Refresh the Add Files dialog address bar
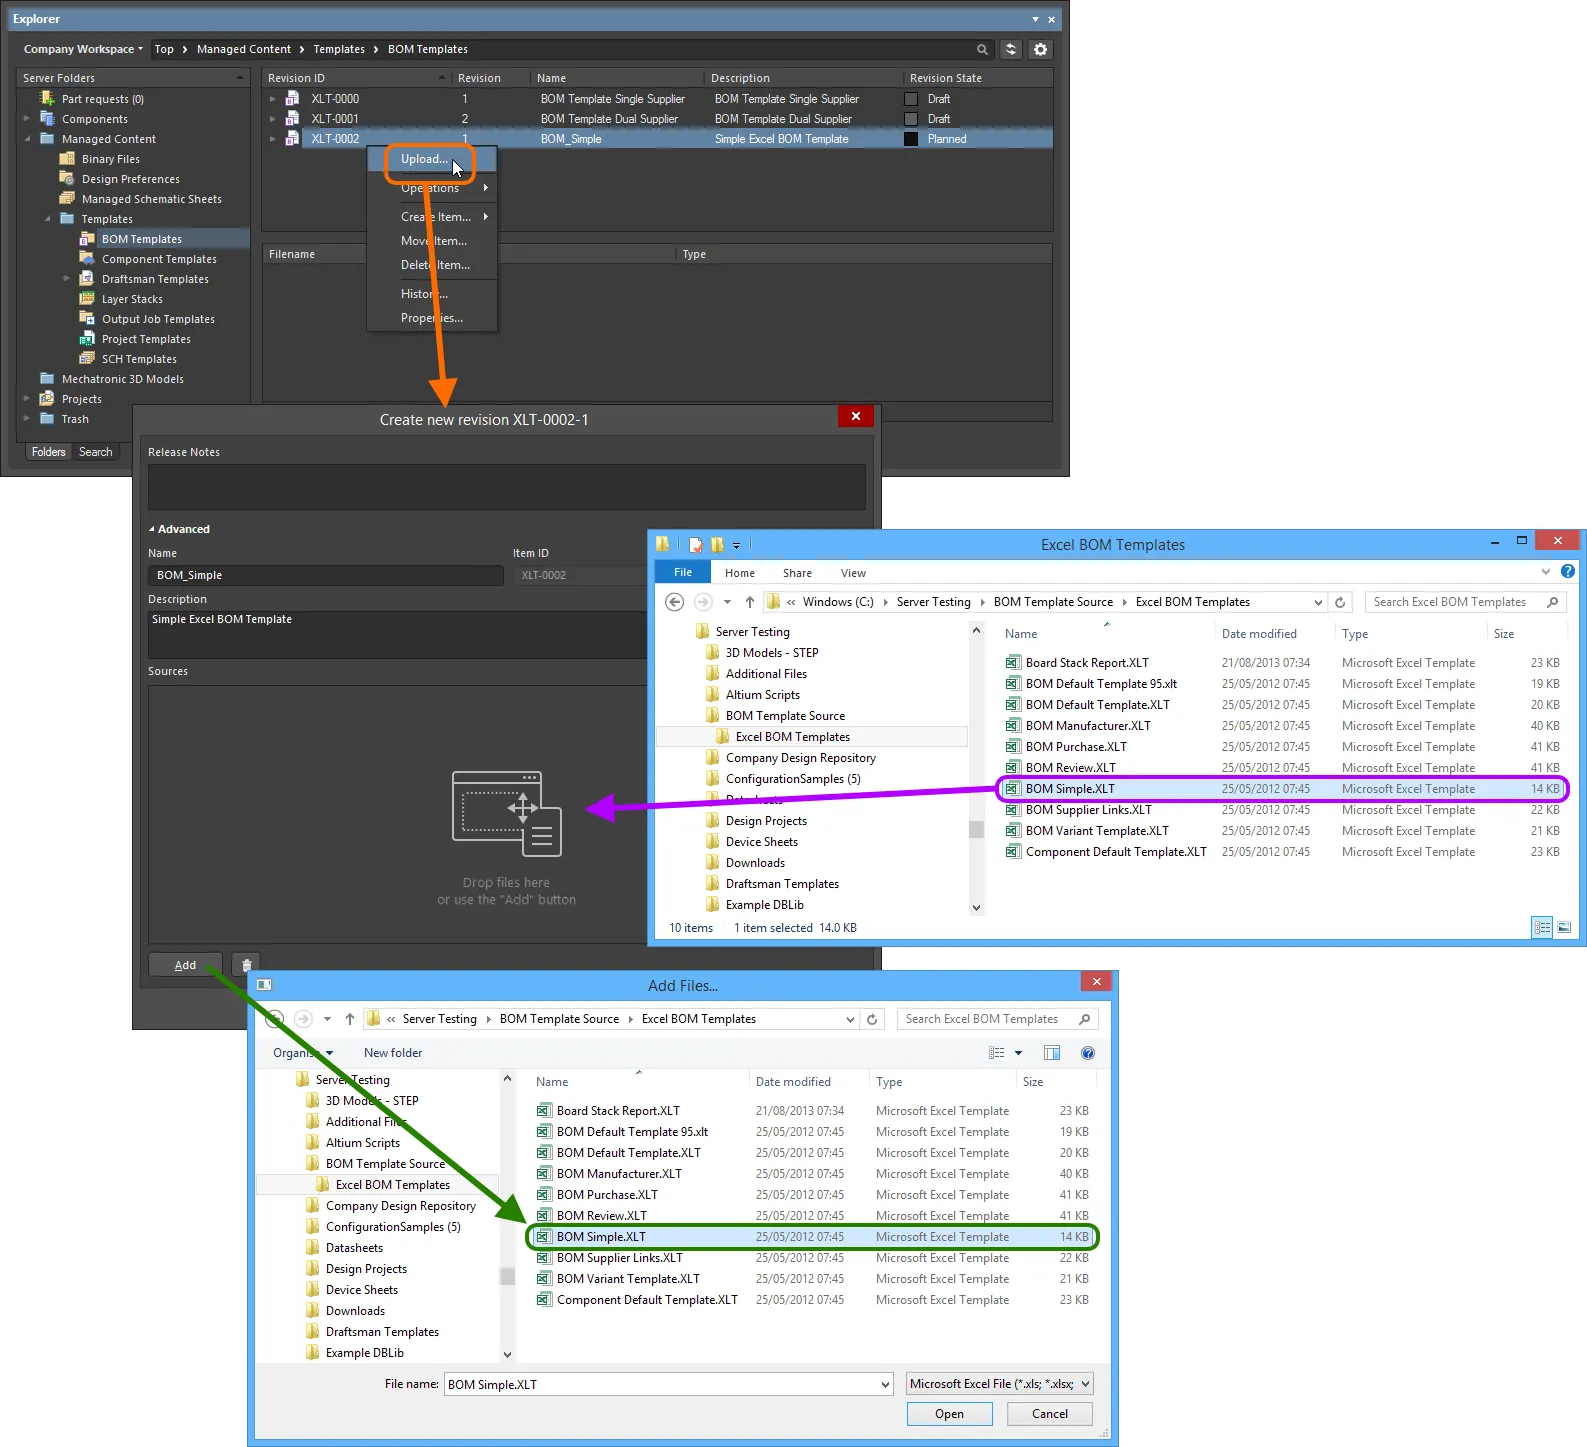 [x=872, y=1019]
